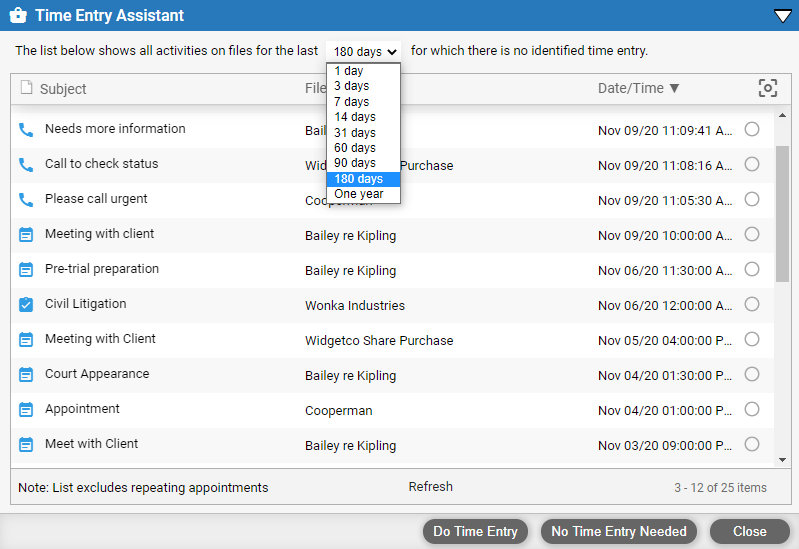This screenshot has height=549, width=799.
Task: Click the Refresh link
Action: pyautogui.click(x=431, y=487)
